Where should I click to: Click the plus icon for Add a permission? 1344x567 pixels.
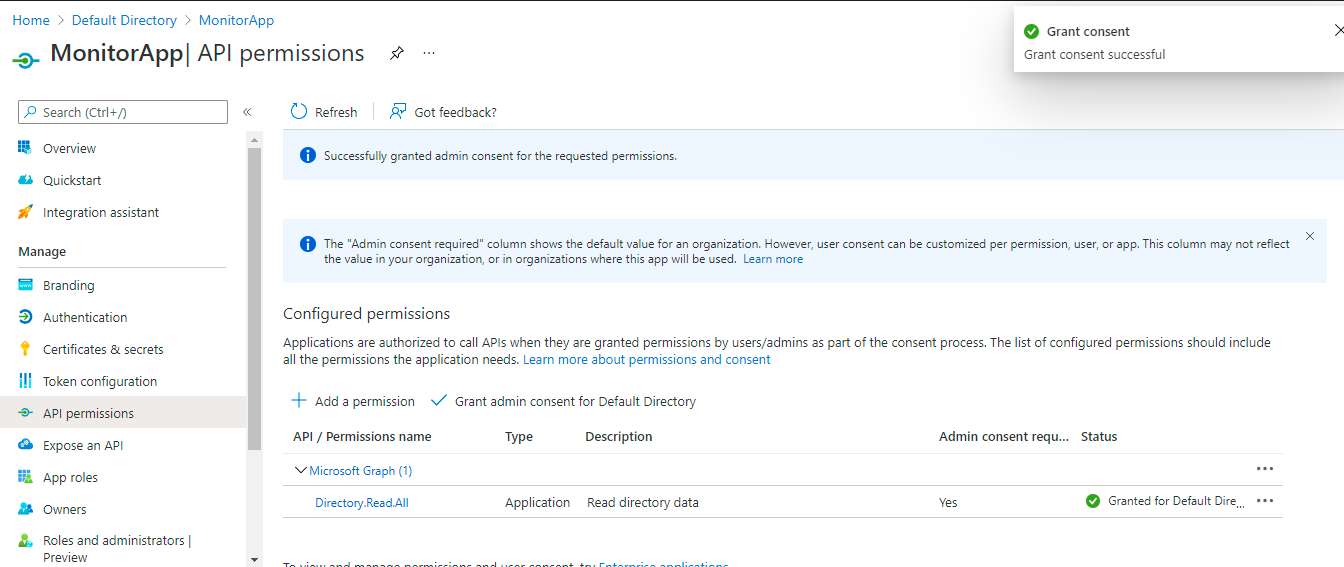299,400
